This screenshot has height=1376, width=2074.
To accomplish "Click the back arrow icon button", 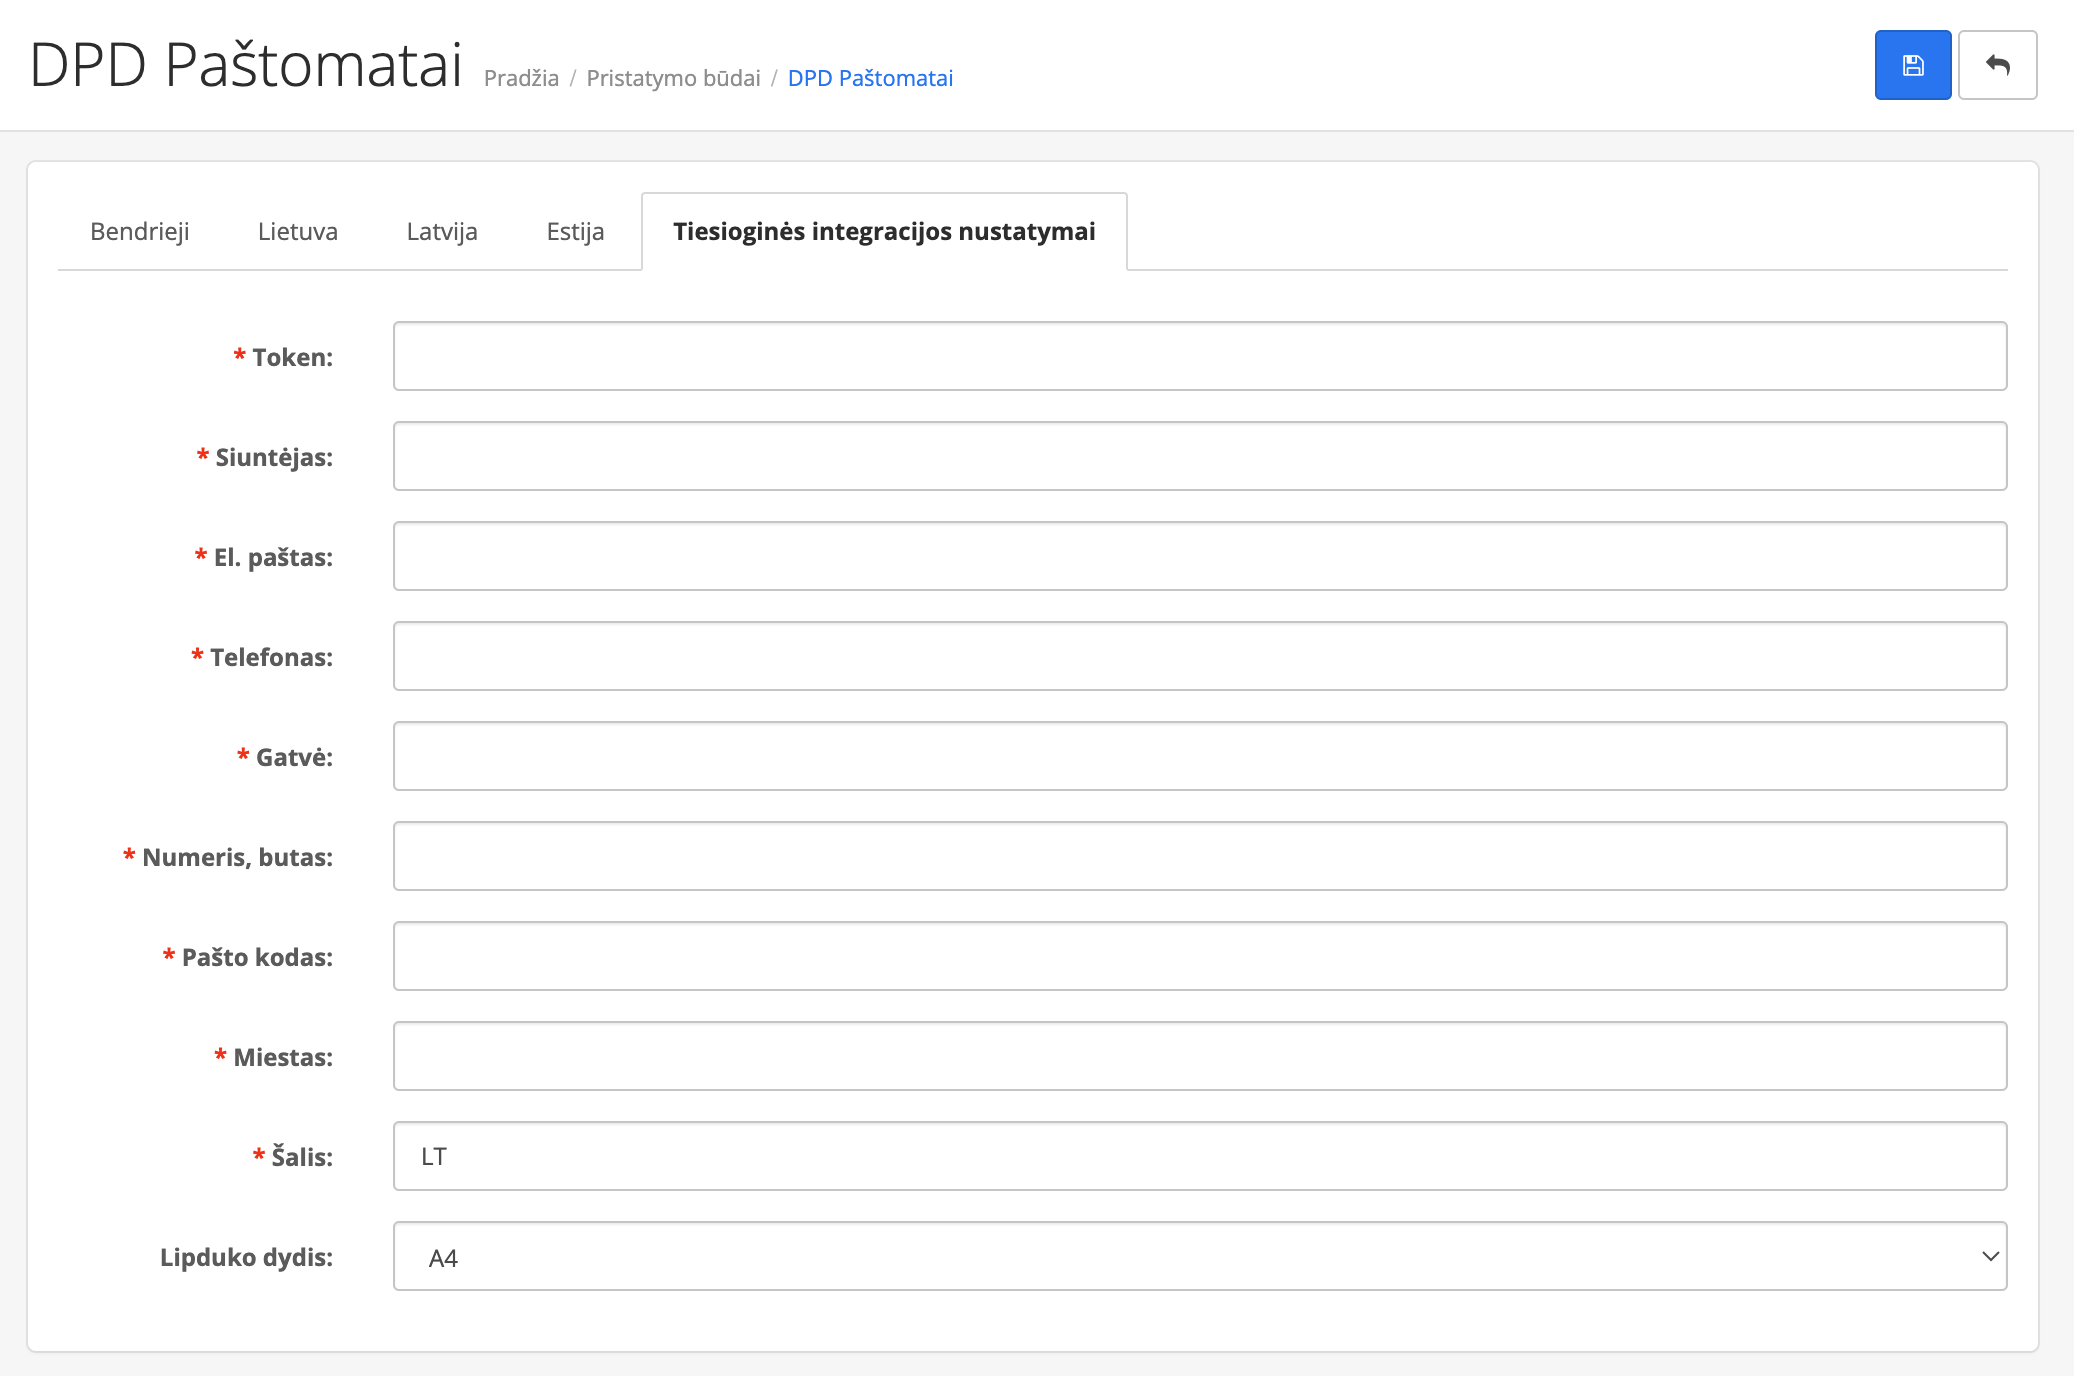I will [1997, 65].
